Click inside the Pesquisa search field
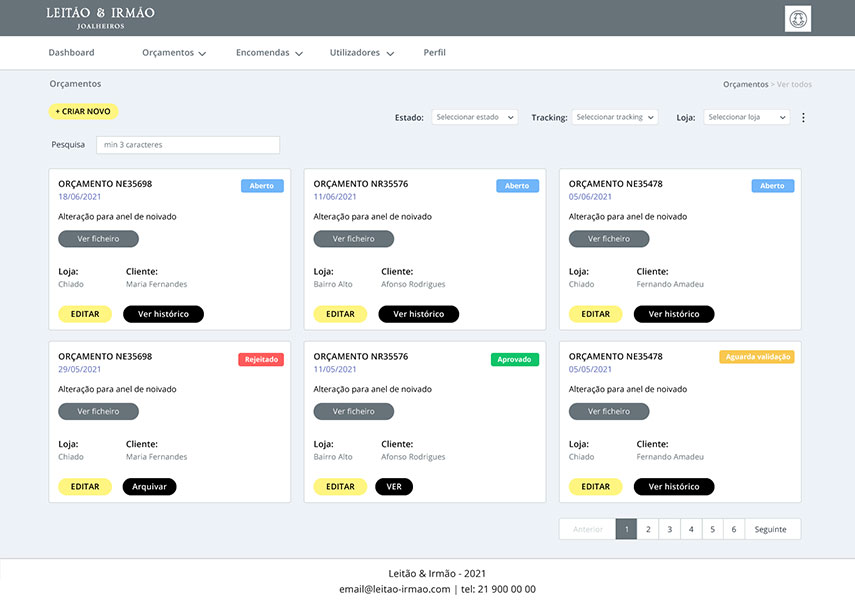Image resolution: width=855 pixels, height=600 pixels. (x=187, y=144)
